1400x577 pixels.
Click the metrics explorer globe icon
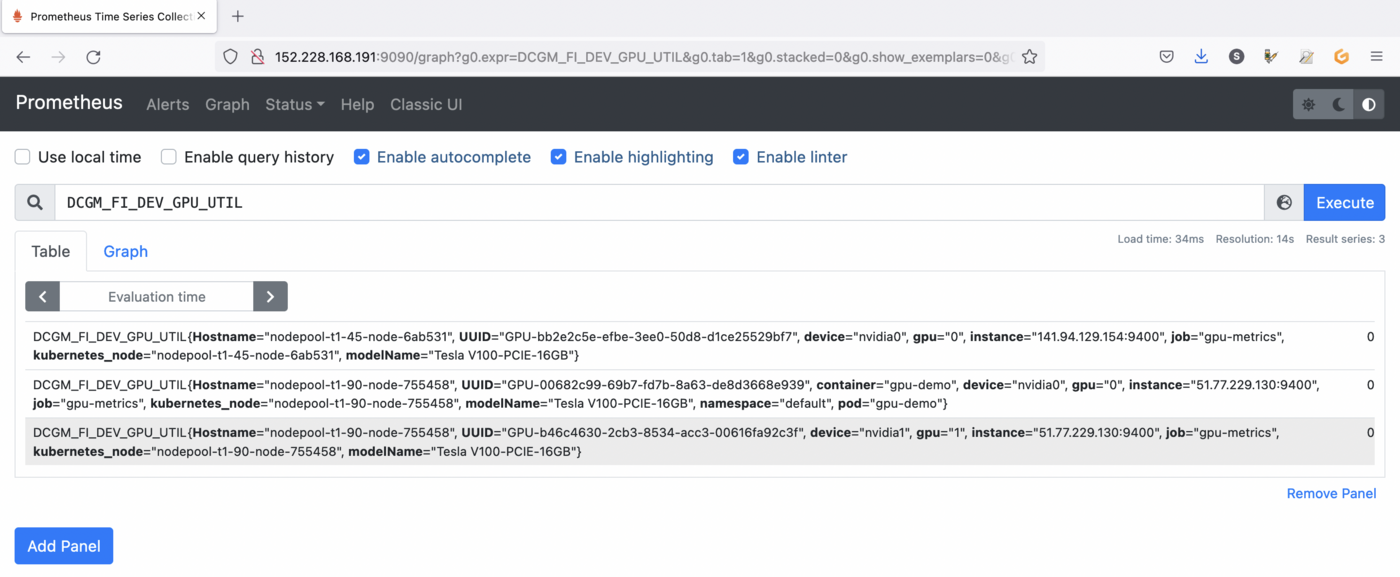pos(1284,203)
